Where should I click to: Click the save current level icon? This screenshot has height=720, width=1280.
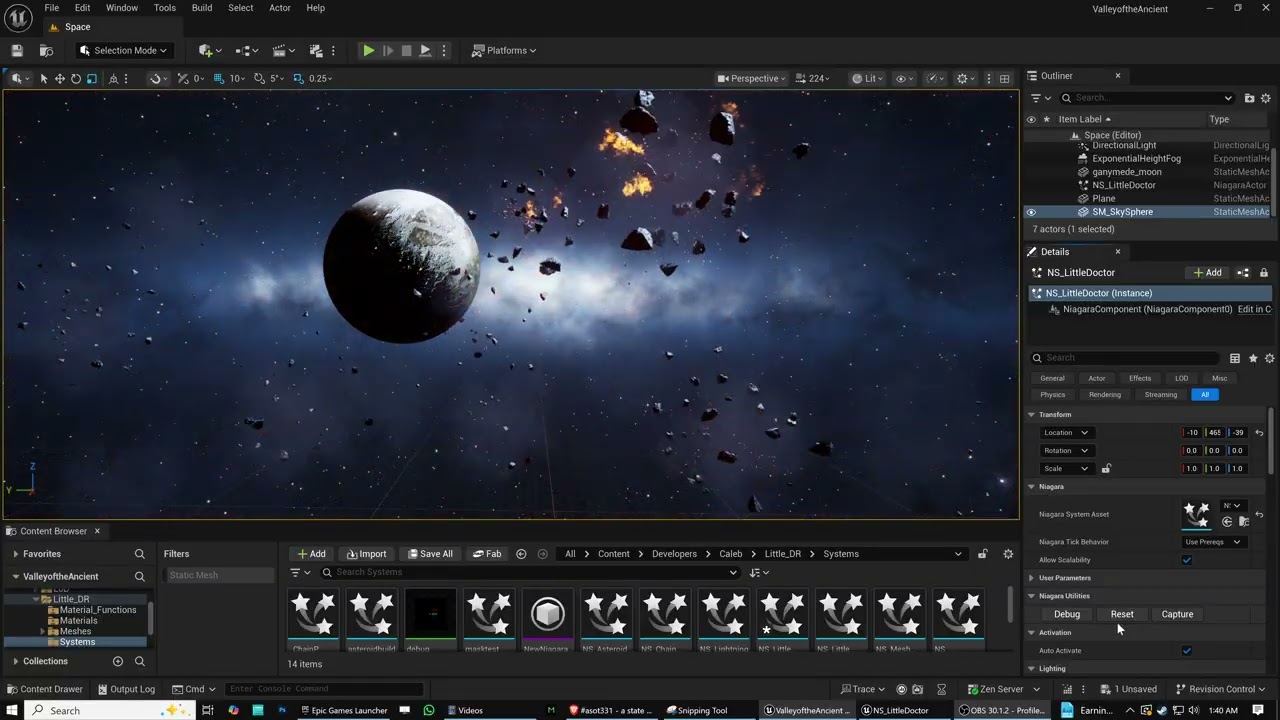tap(17, 50)
